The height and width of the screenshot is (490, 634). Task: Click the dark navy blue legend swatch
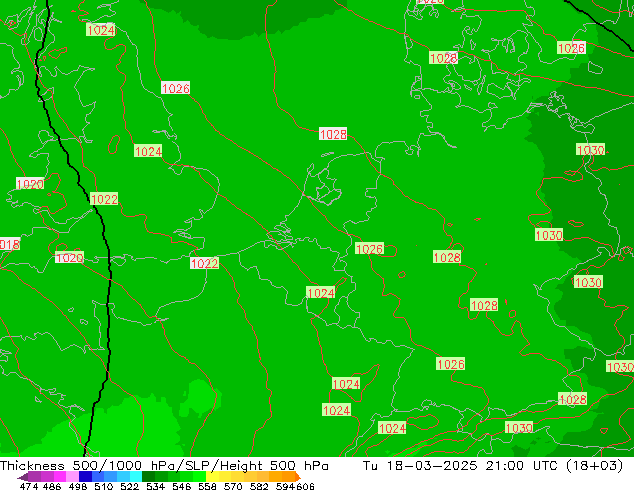coord(84,476)
